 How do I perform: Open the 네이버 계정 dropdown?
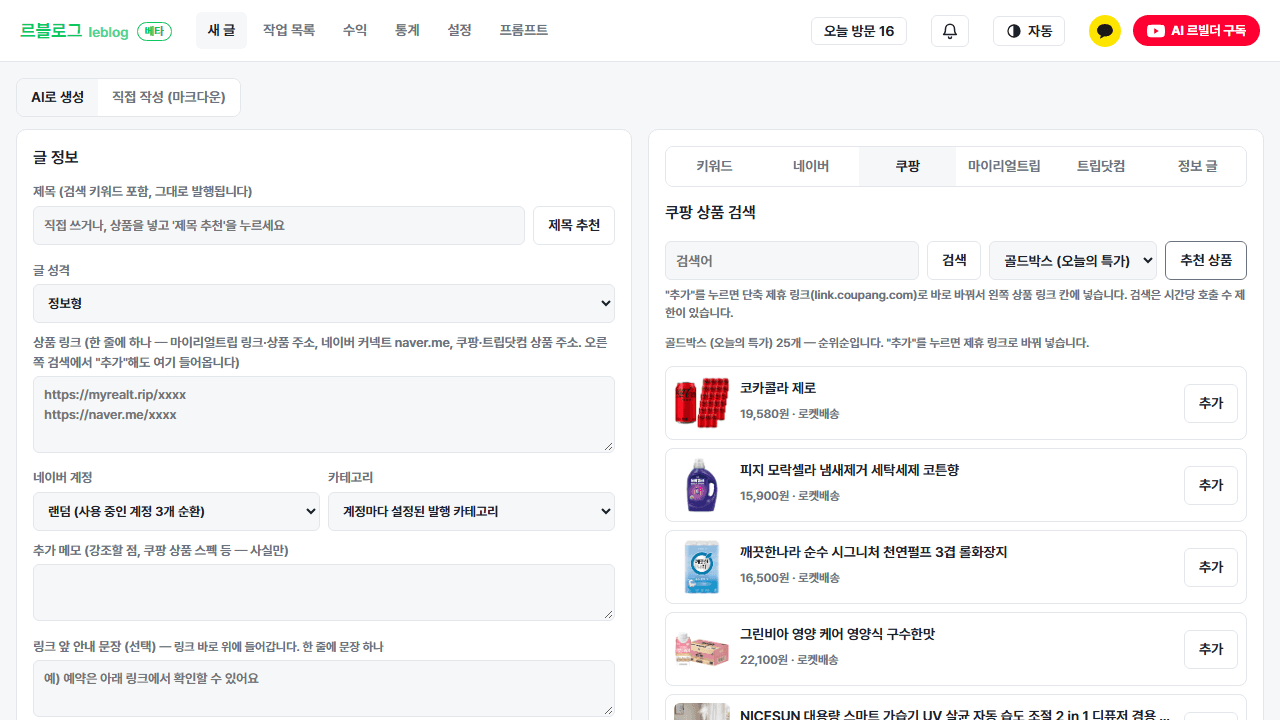[176, 511]
